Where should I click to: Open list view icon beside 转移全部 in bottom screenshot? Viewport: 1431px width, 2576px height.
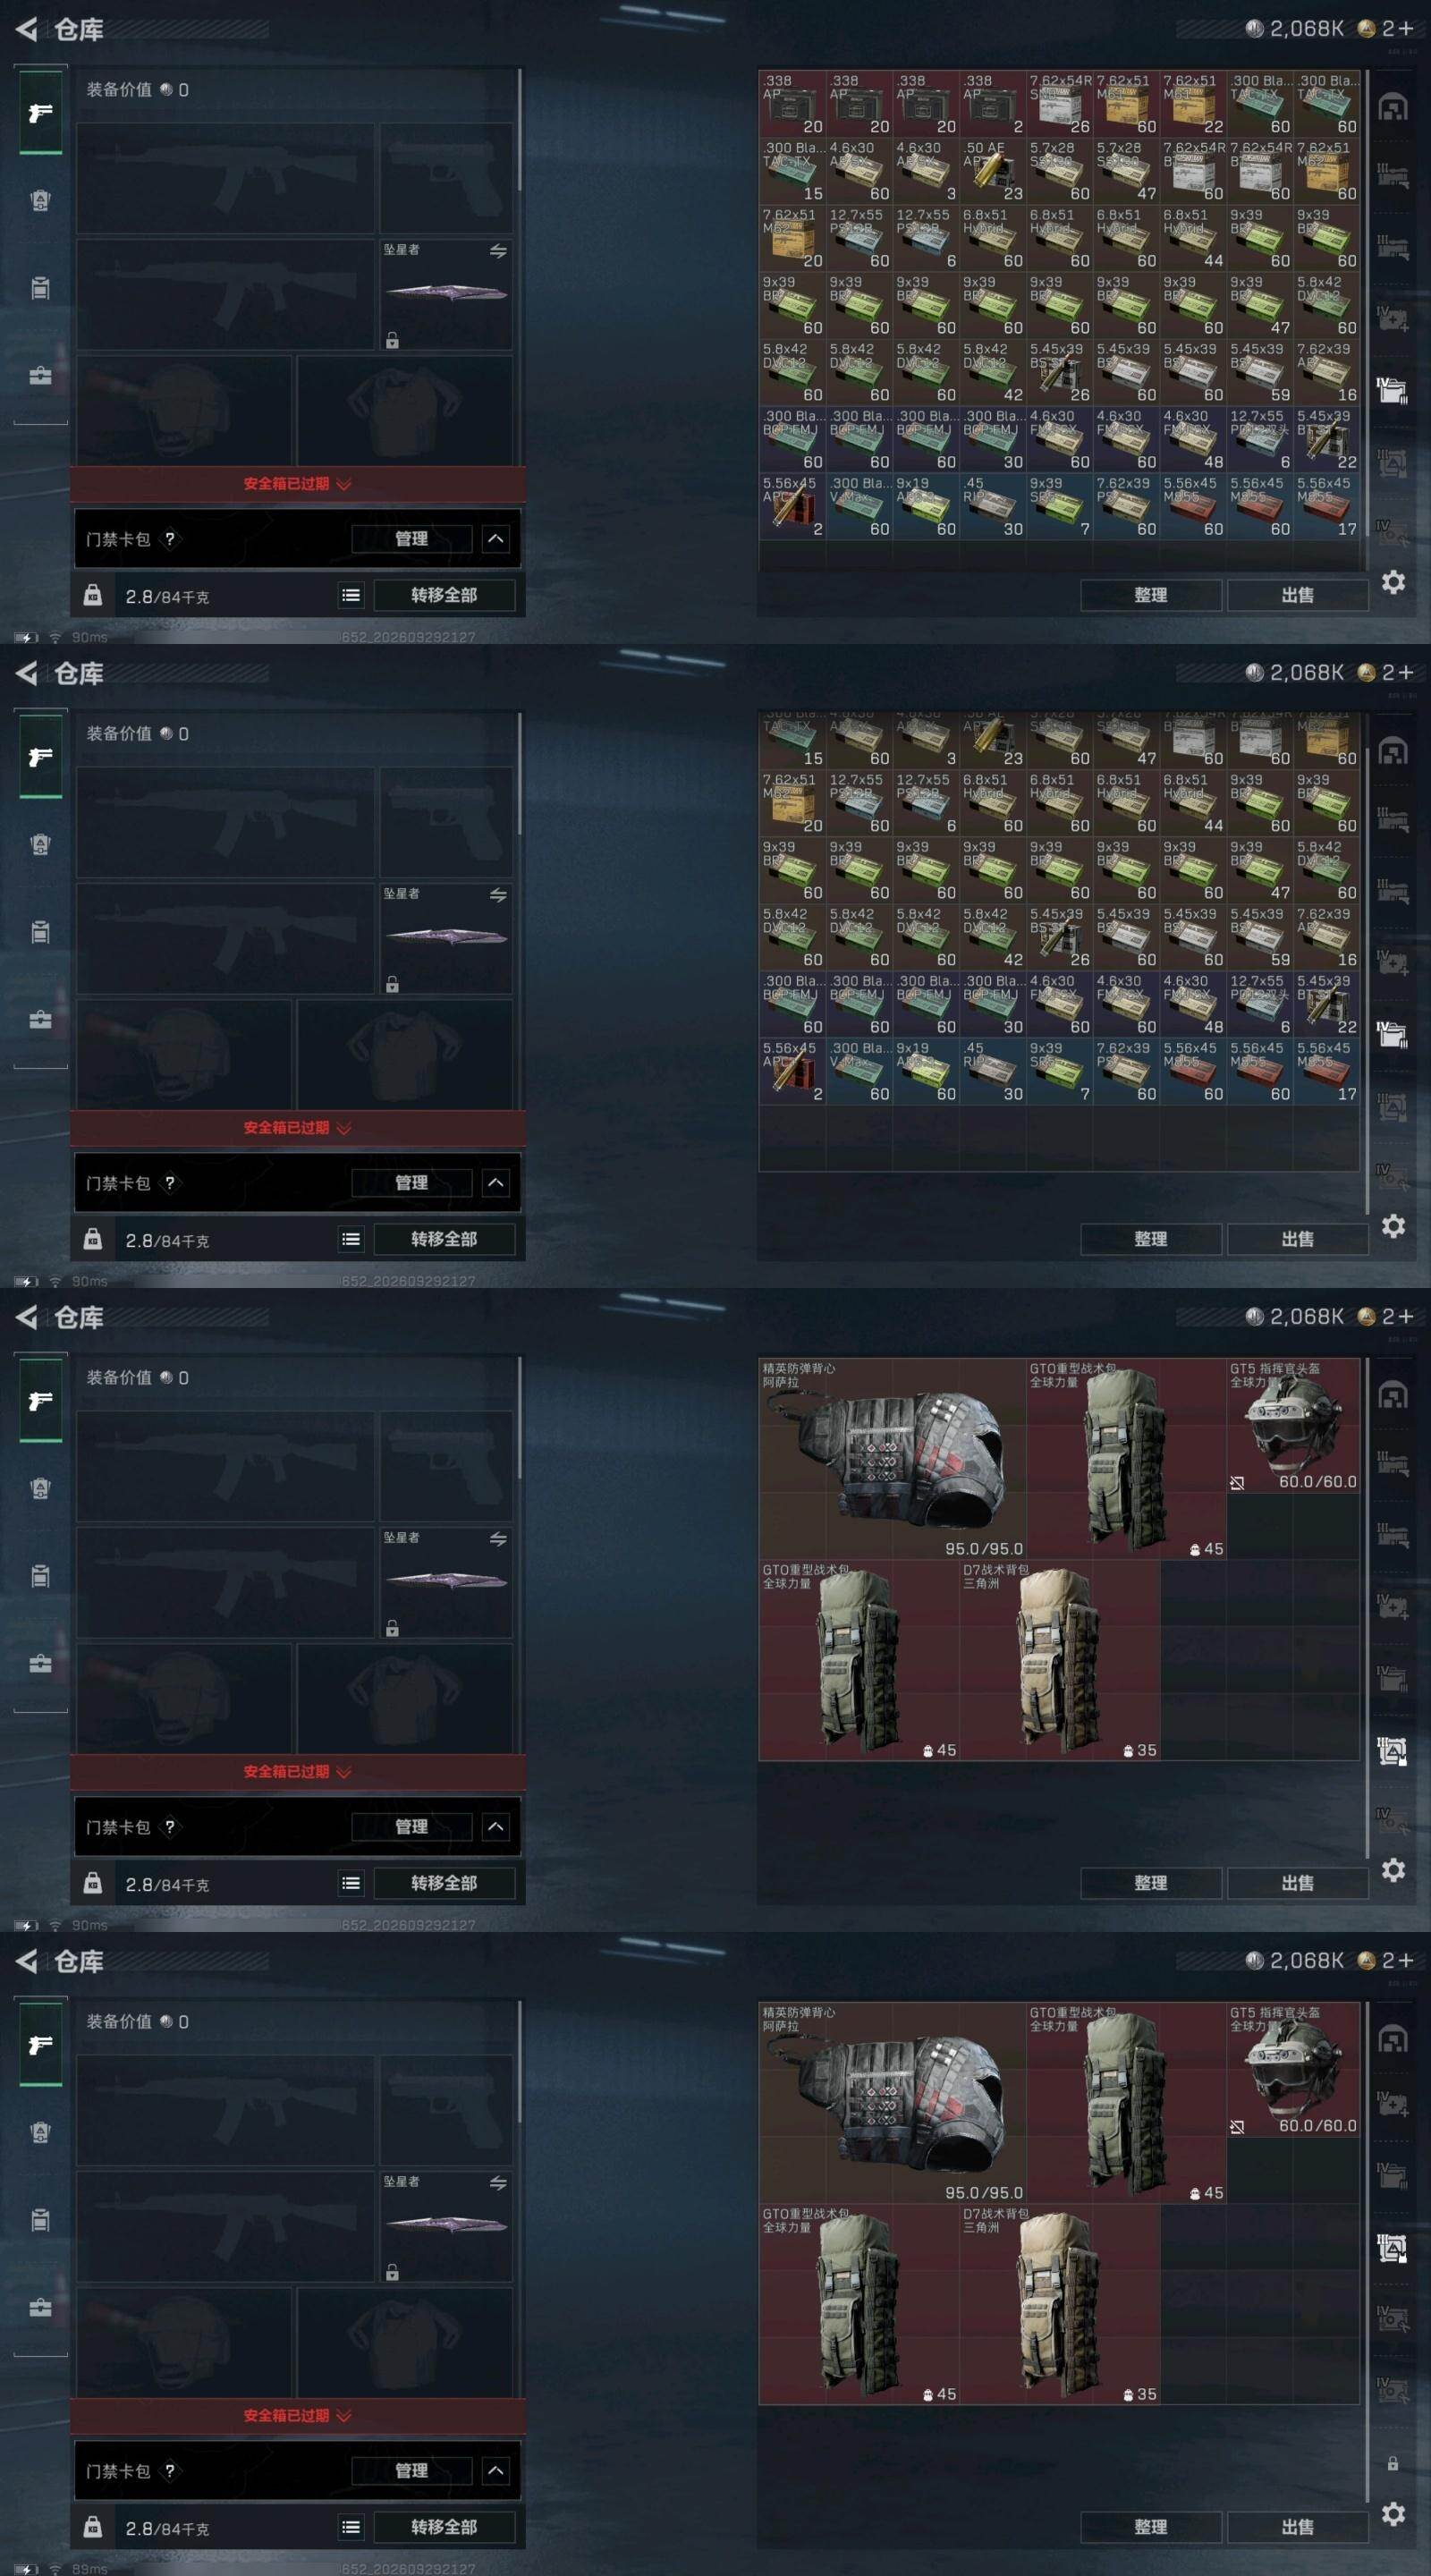pyautogui.click(x=350, y=2527)
